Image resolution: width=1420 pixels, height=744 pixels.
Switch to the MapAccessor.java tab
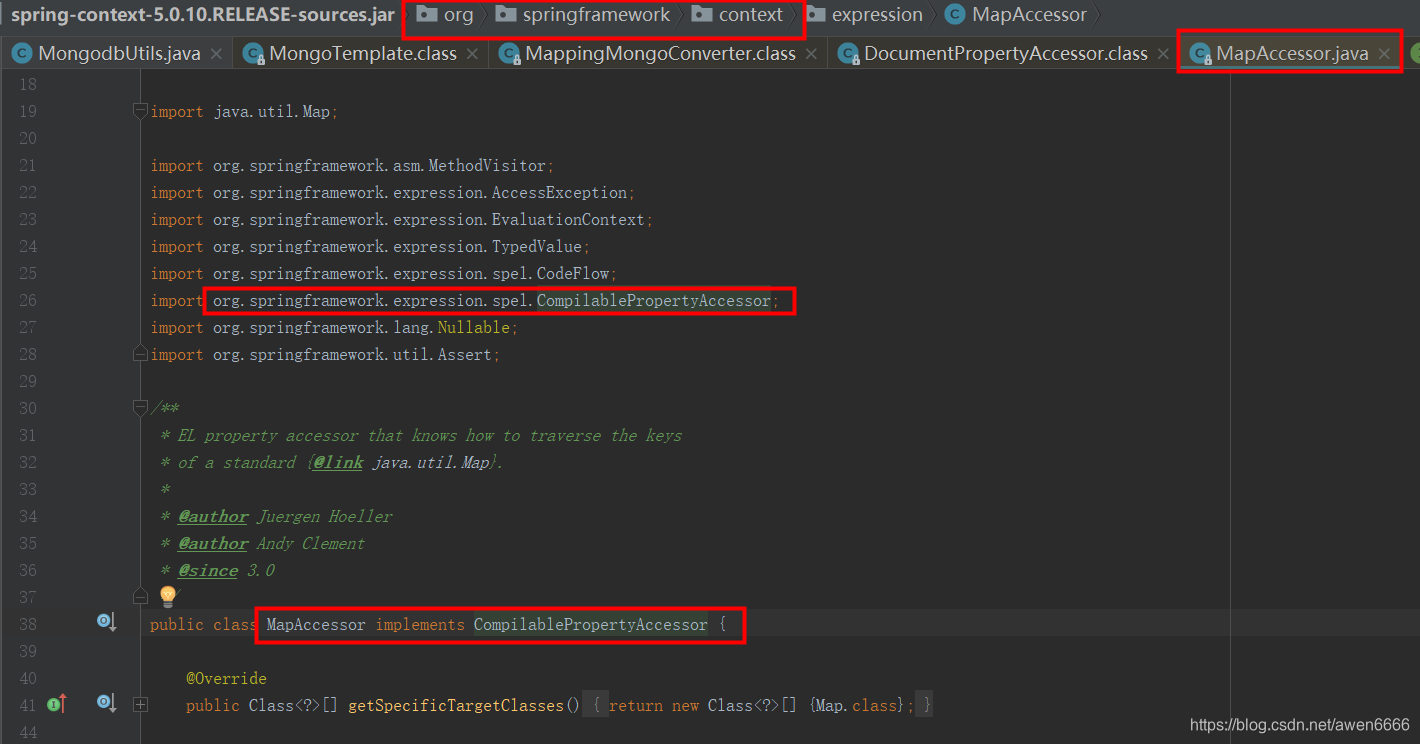[x=1292, y=53]
